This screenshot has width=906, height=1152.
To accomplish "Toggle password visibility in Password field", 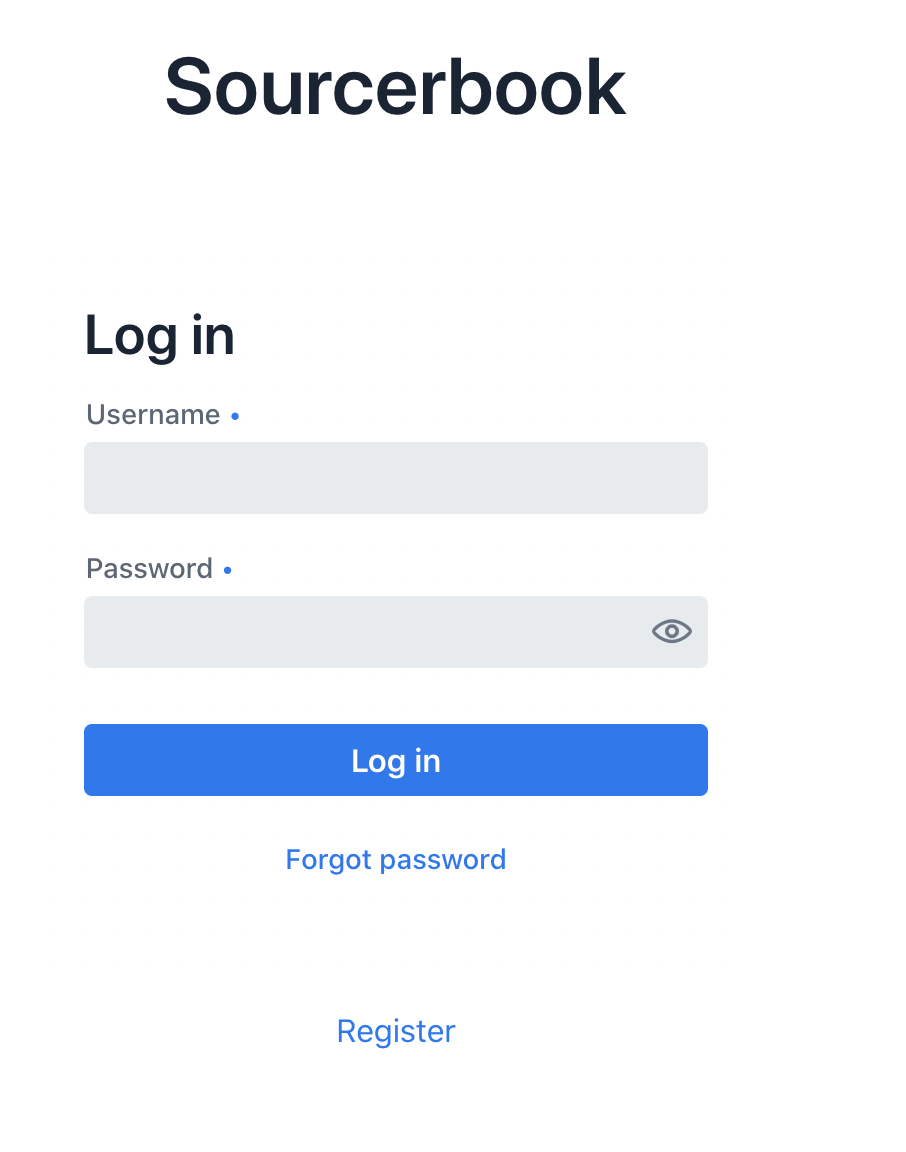I will pos(672,631).
